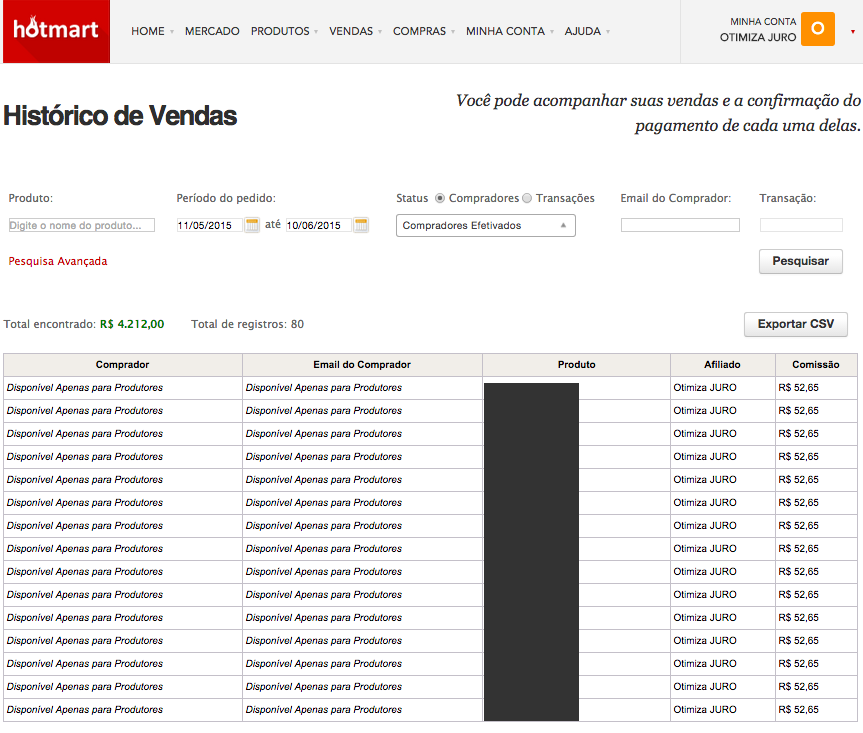Click the Transação input field
The width and height of the screenshot is (863, 733).
801,225
